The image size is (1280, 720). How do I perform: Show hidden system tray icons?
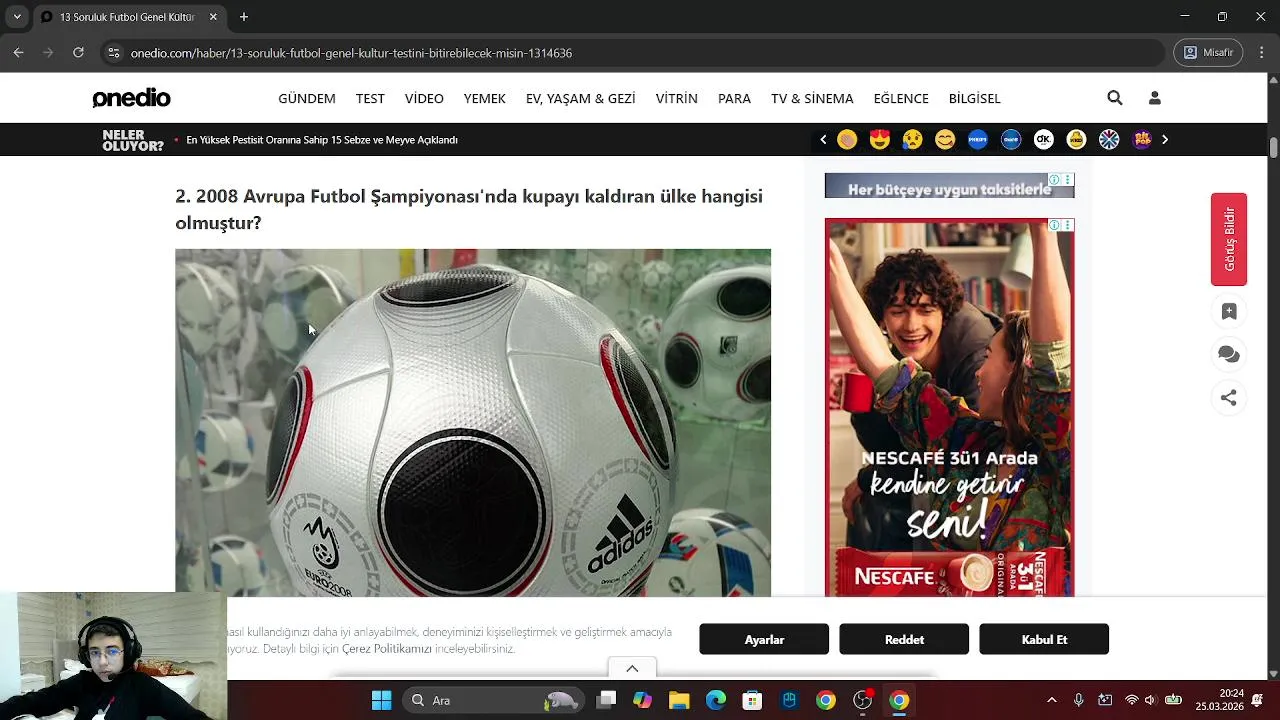coord(1051,700)
